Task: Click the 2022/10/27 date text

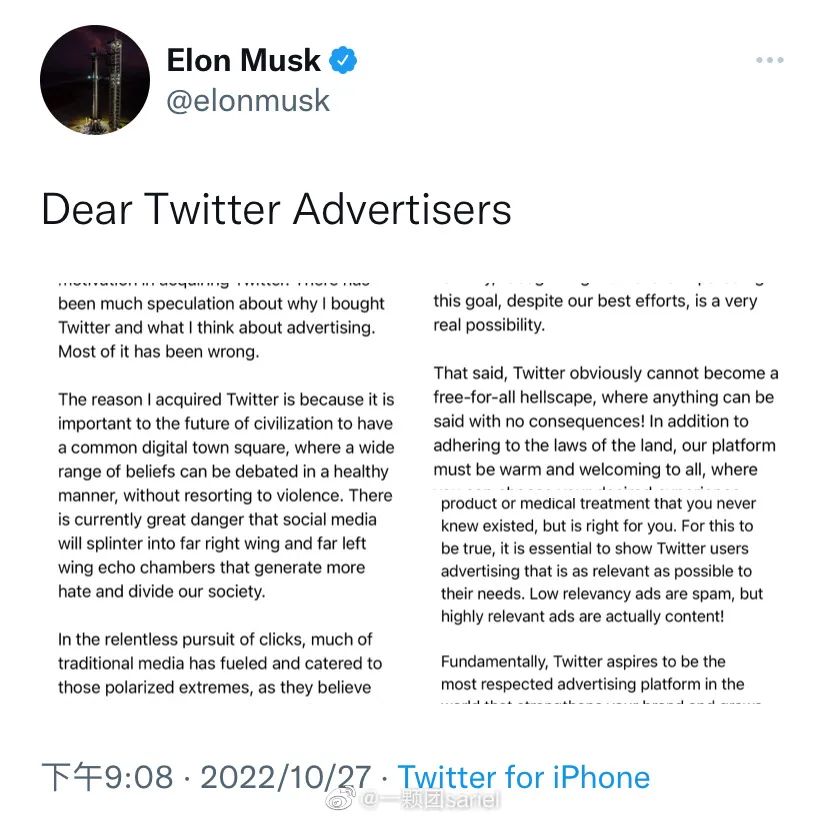Action: tap(285, 777)
